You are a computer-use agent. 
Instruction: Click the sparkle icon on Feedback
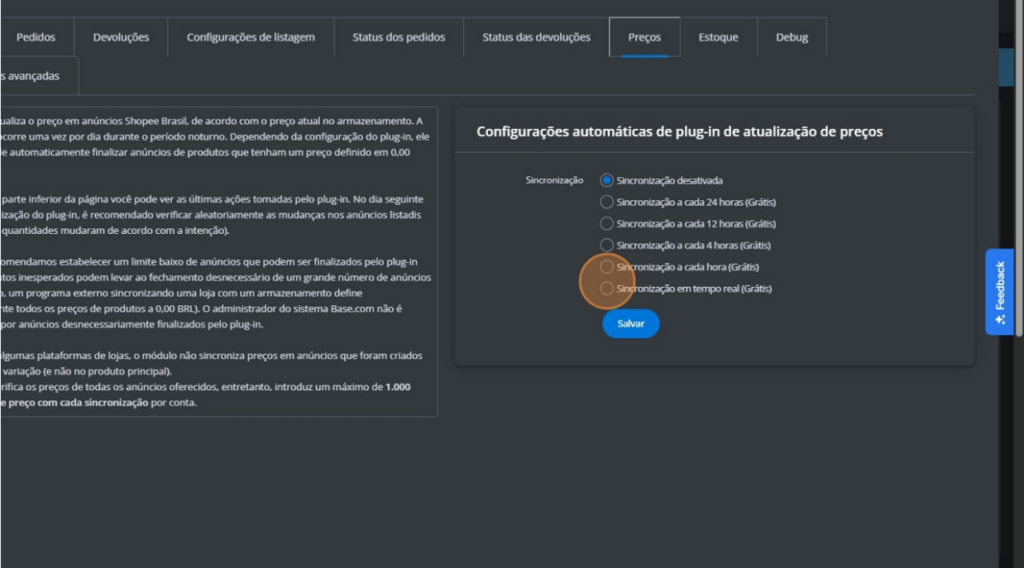999,320
